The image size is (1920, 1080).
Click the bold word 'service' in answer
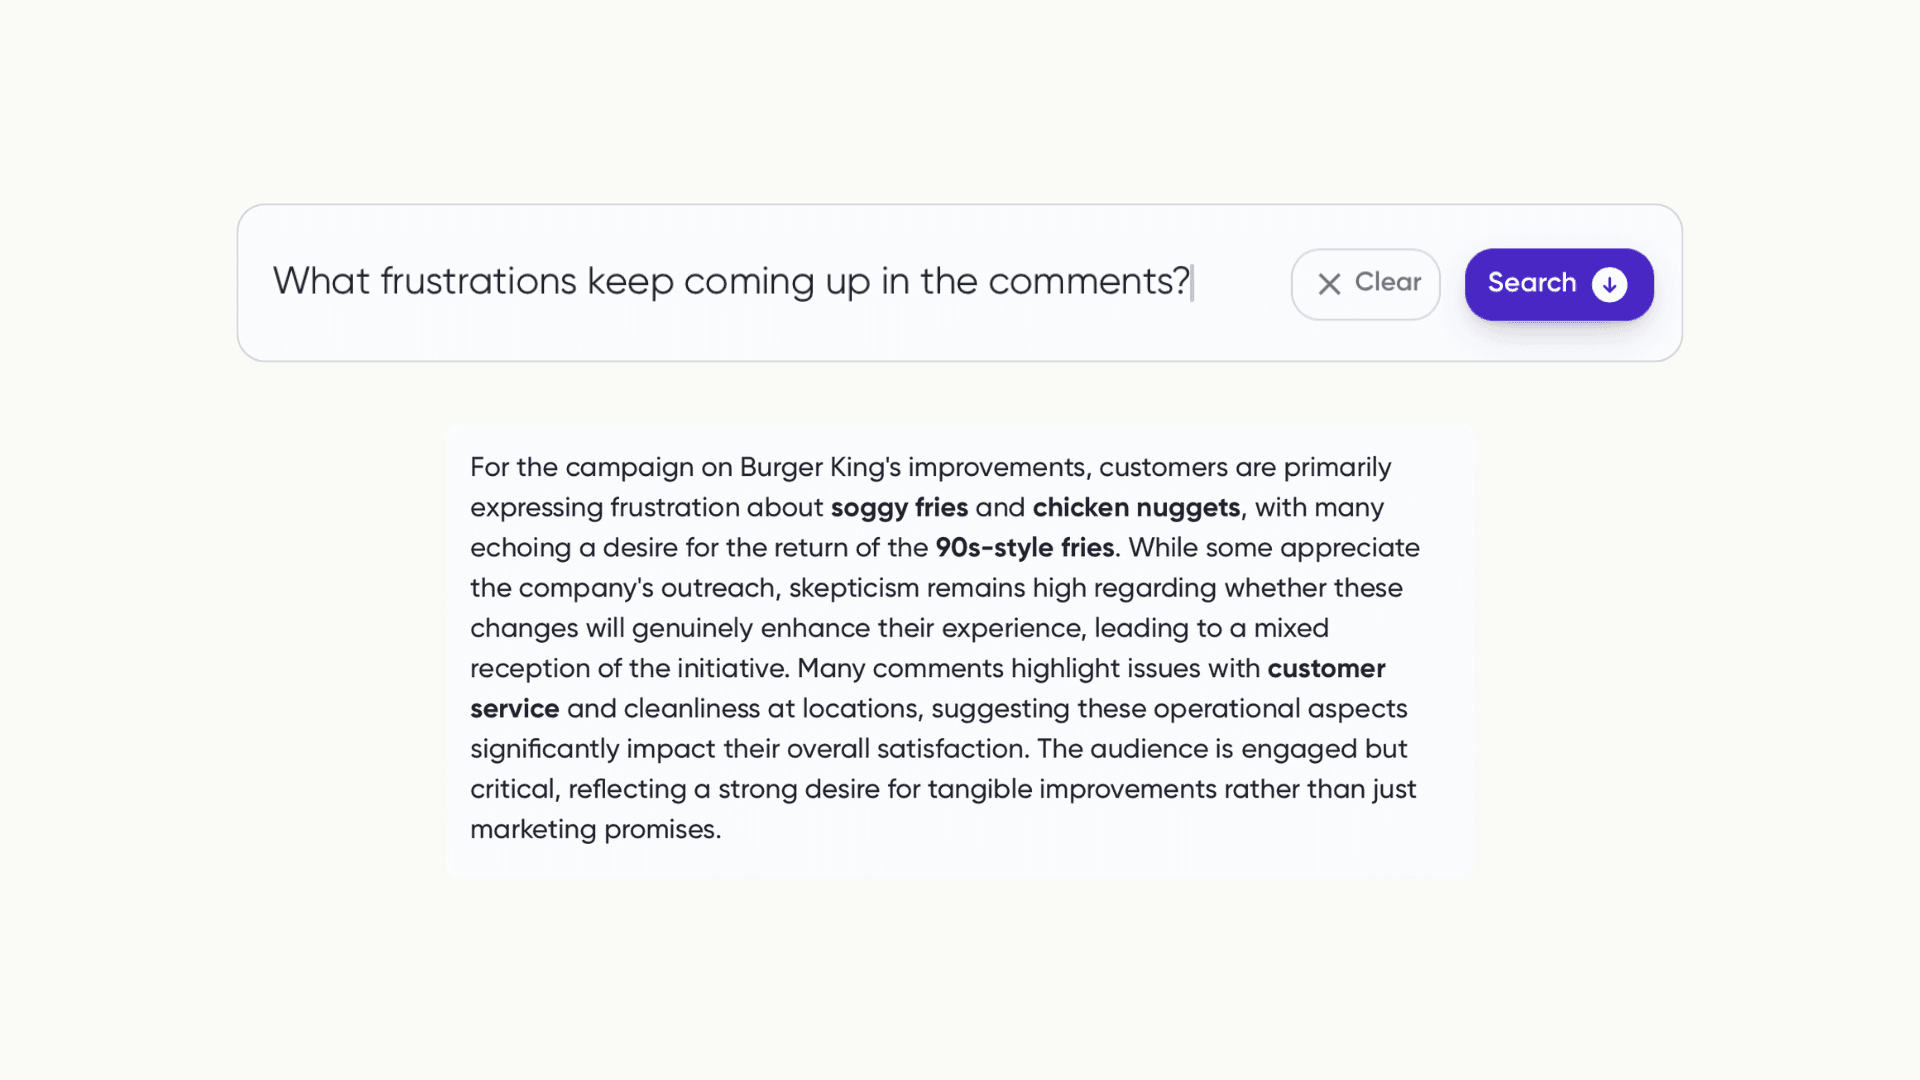pos(514,708)
